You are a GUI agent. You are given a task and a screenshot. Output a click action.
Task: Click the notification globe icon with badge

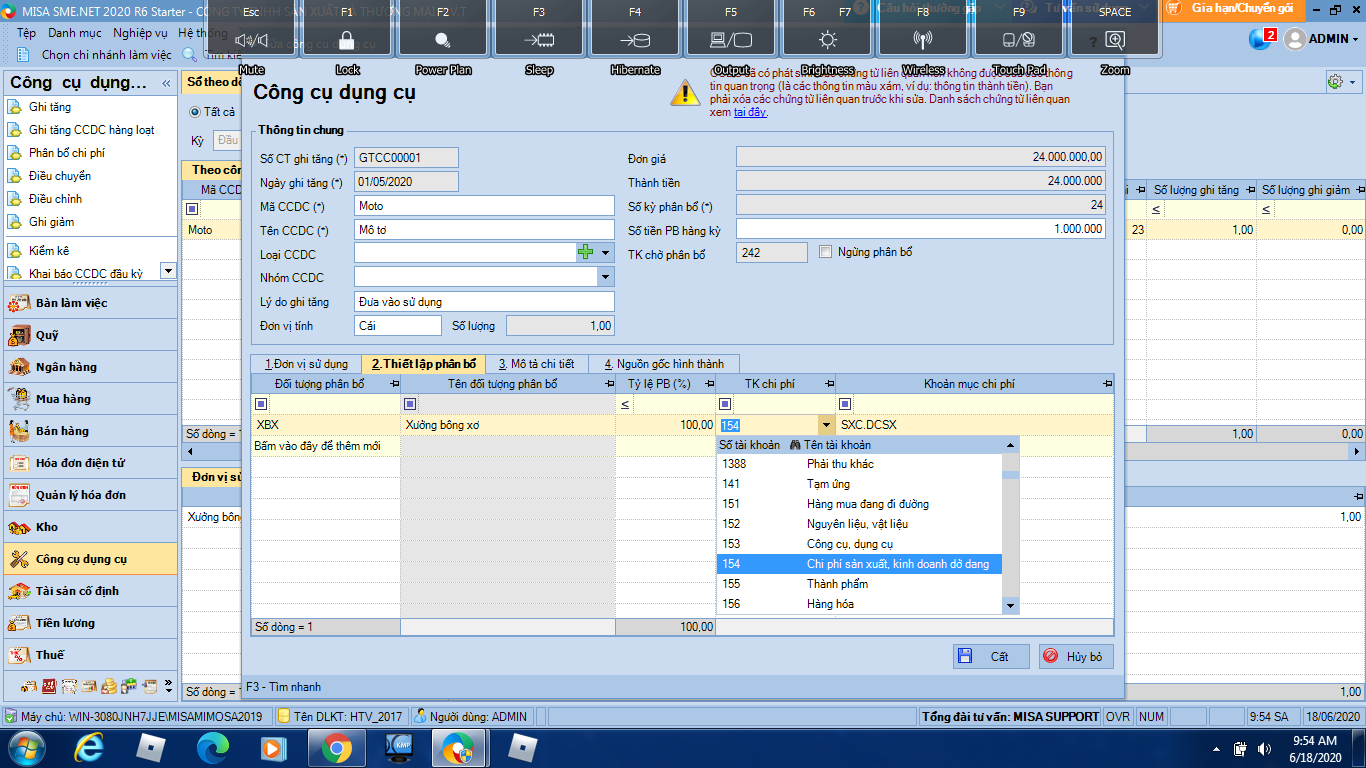[1260, 39]
